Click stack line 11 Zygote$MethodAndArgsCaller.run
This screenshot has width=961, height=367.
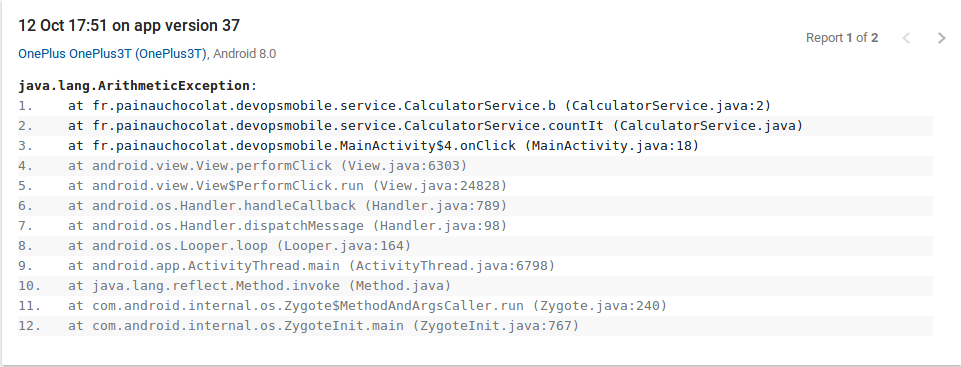coord(476,305)
